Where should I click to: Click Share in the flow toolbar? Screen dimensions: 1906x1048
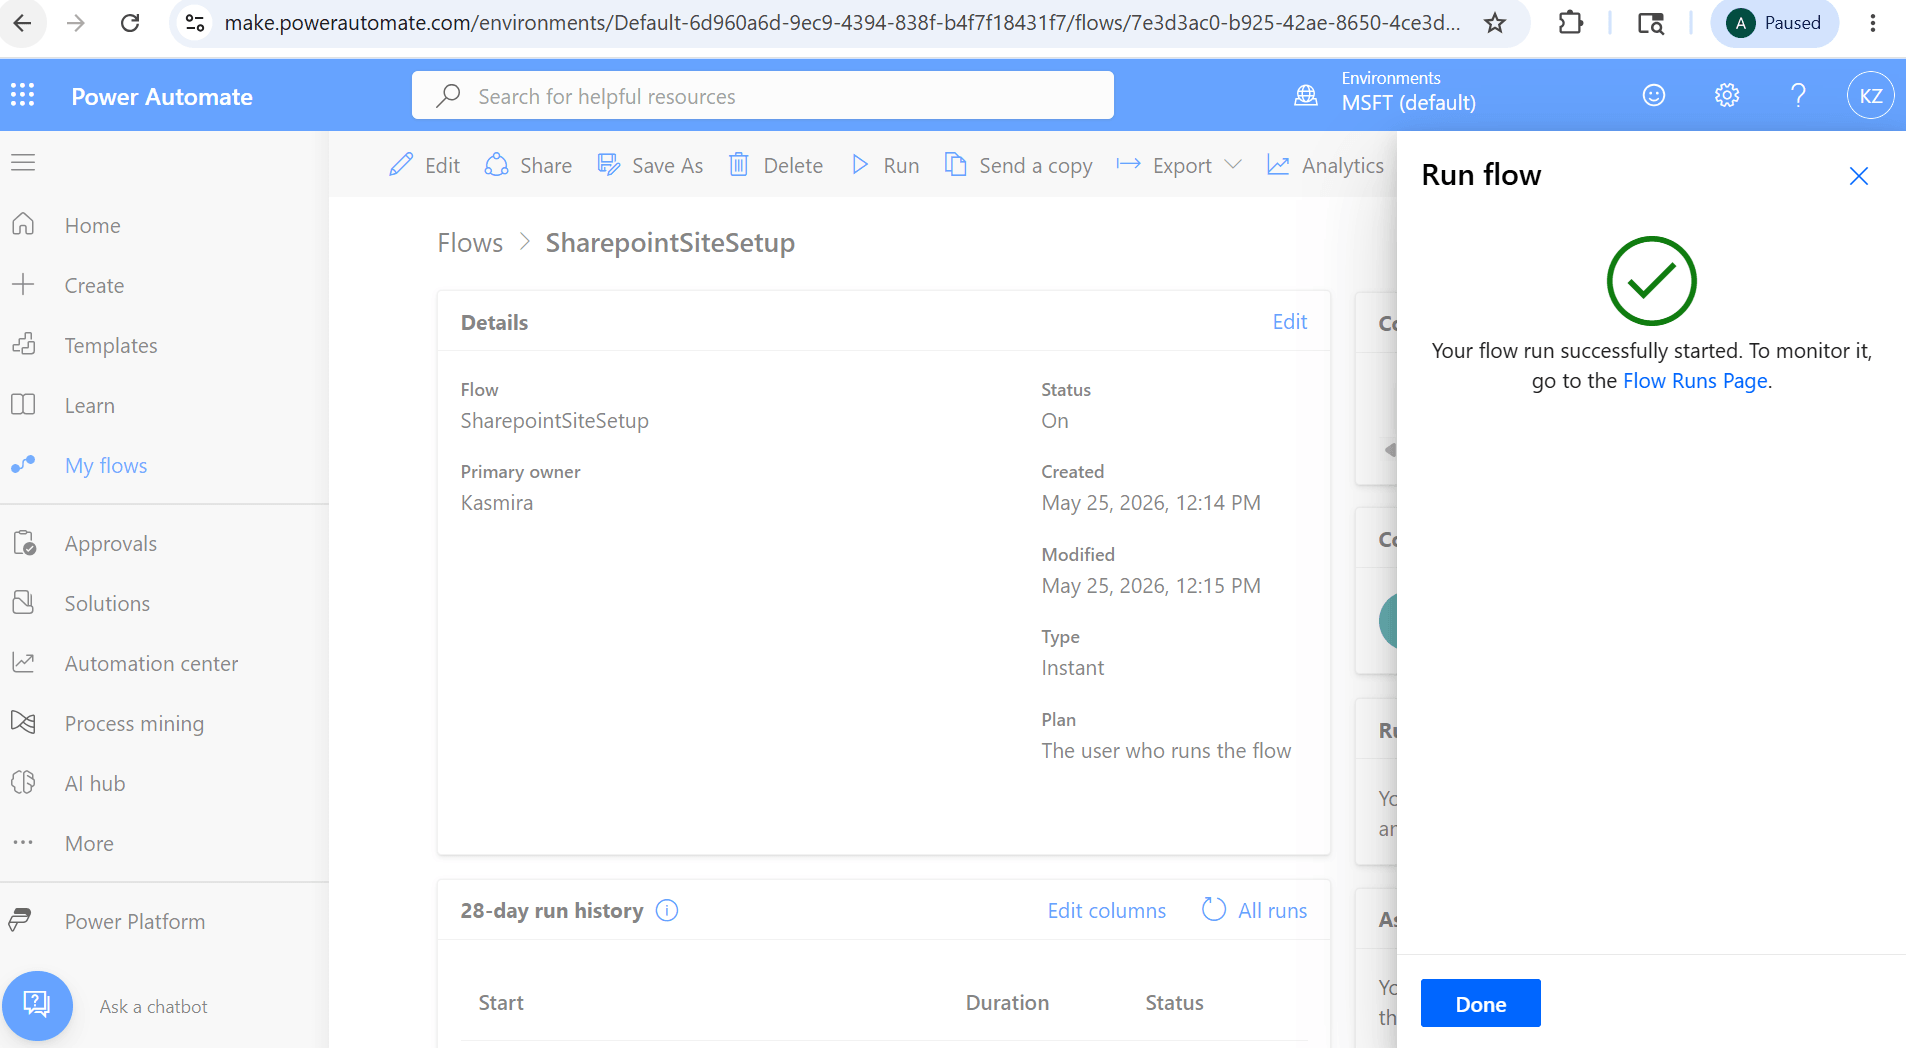(528, 165)
